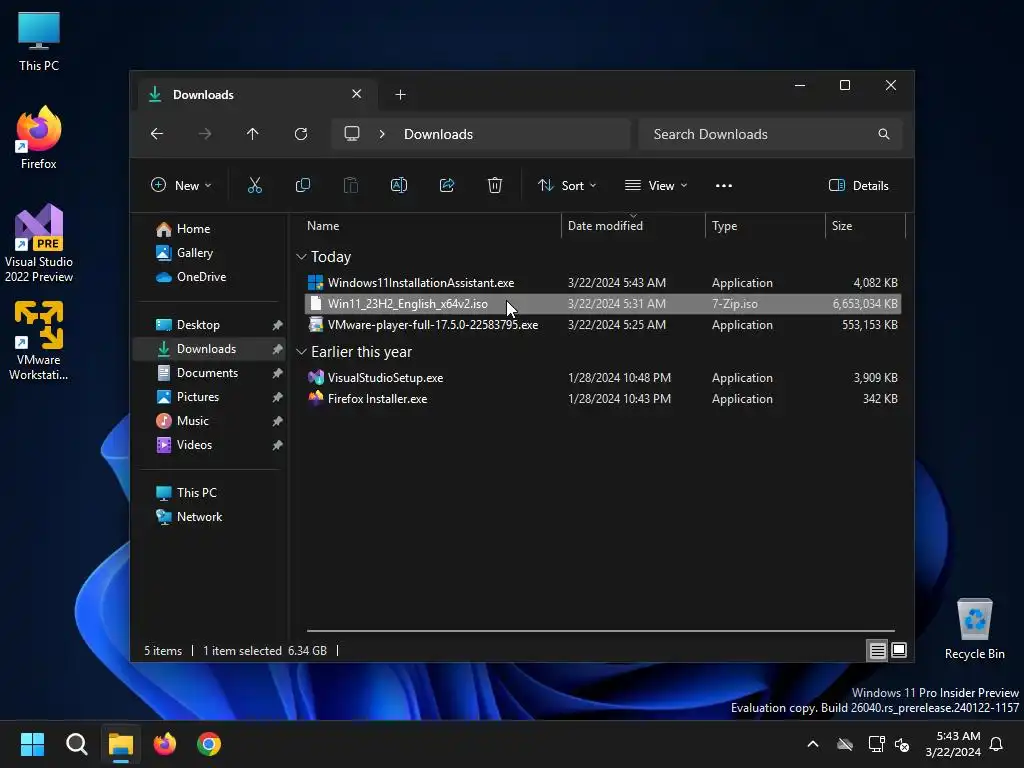The image size is (1024, 768).
Task: Refresh the Downloads folder view
Action: coord(301,134)
